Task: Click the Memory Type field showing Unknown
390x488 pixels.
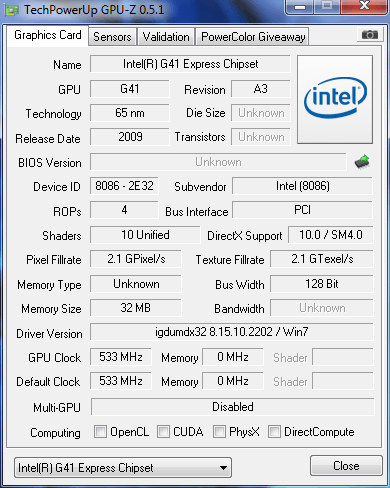Action: coord(136,284)
